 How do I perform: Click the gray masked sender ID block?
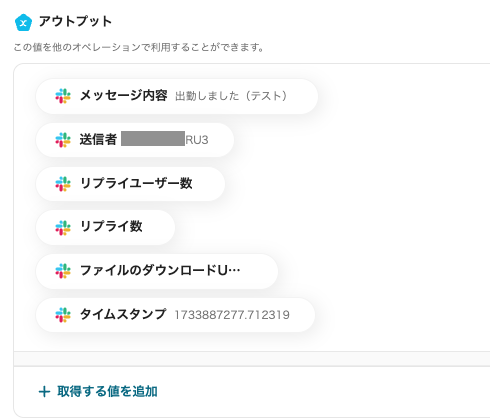pyautogui.click(x=153, y=139)
